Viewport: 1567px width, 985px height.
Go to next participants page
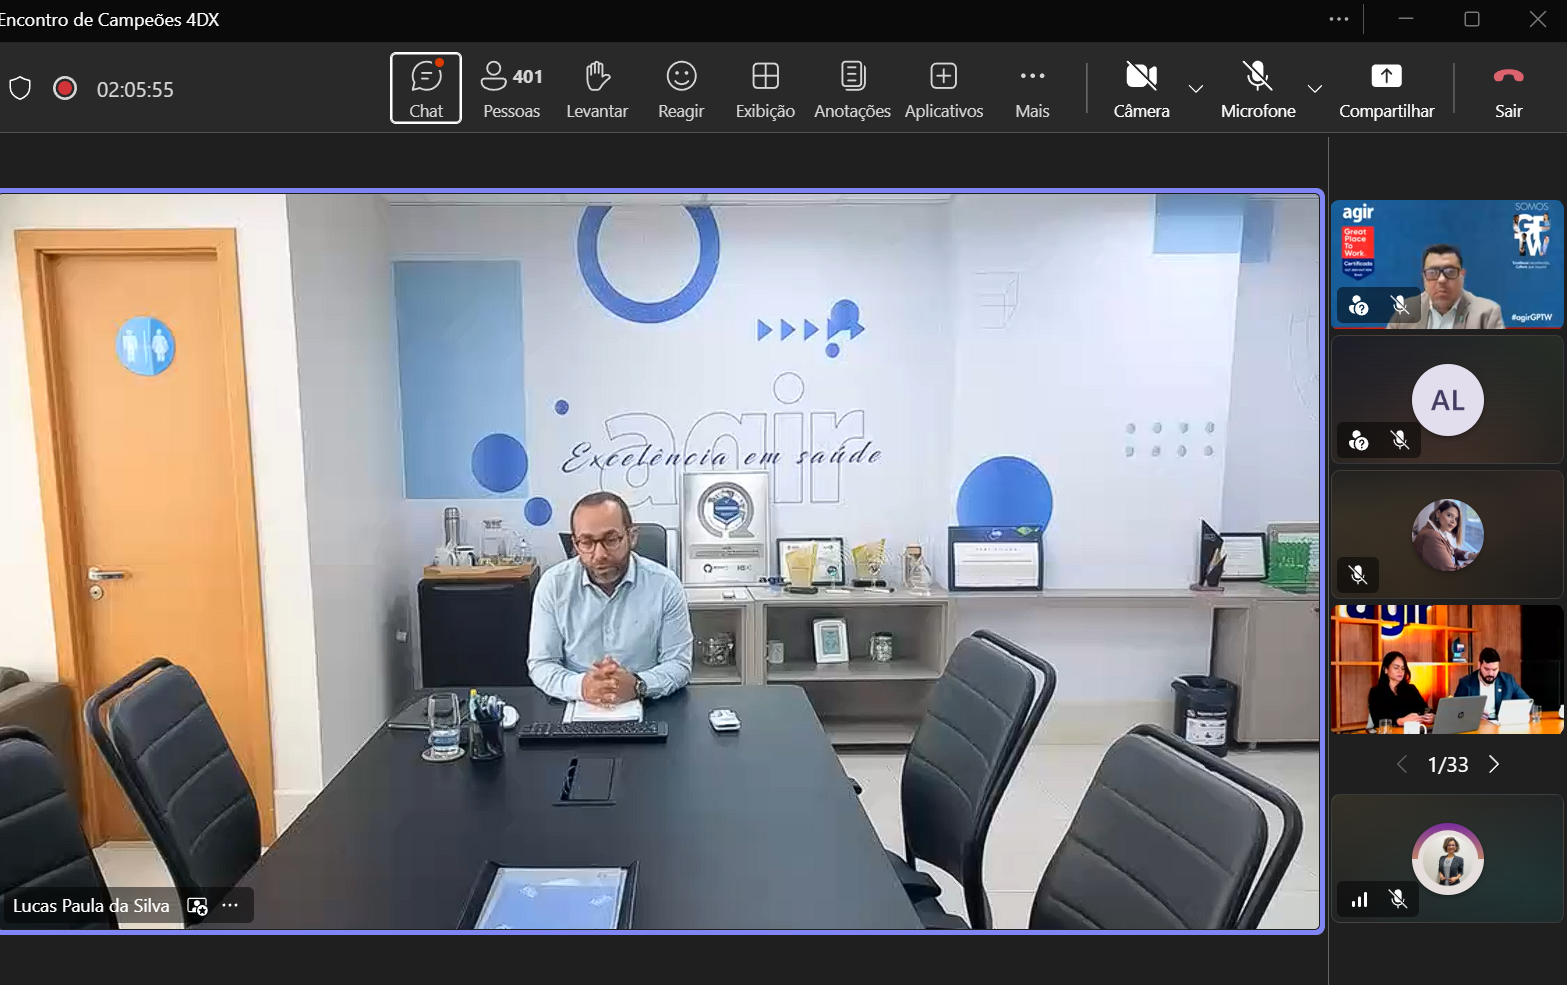[x=1494, y=765]
